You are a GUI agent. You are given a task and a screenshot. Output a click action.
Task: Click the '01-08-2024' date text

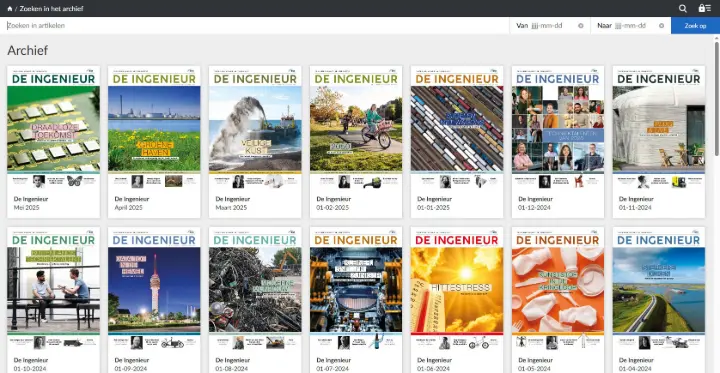click(x=231, y=368)
